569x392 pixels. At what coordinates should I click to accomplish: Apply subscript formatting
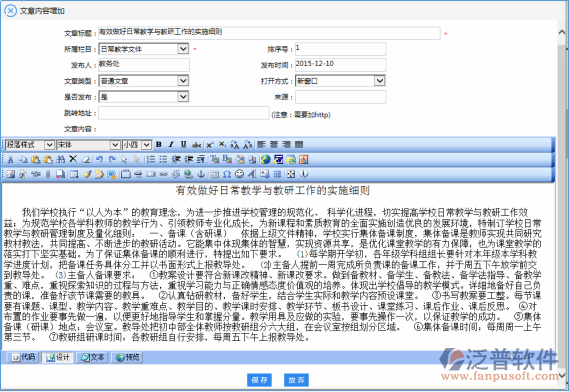click(222, 145)
